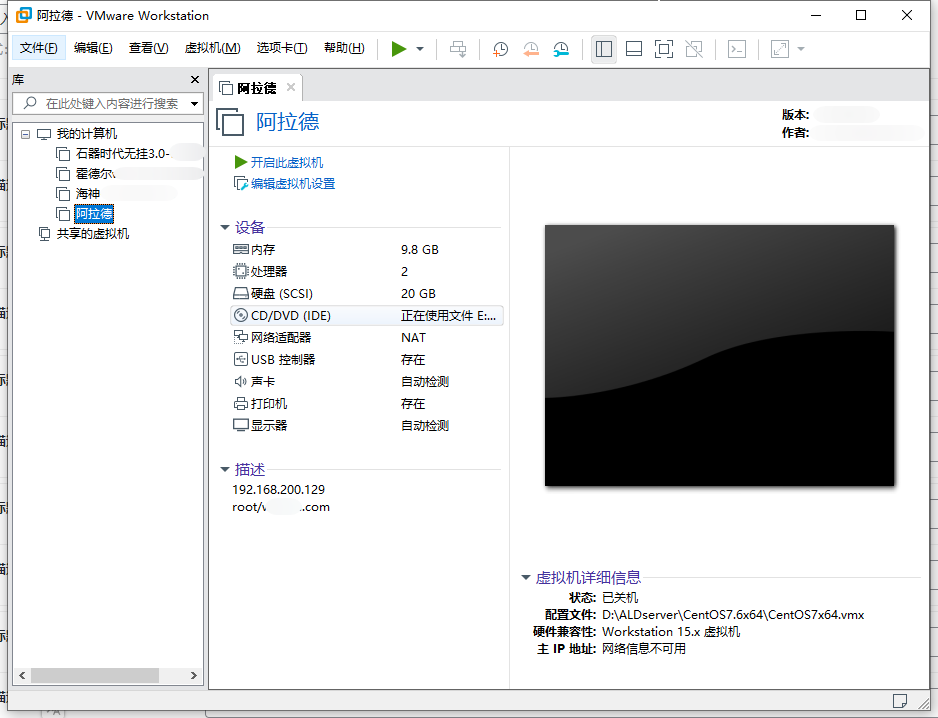Click the library horizontal scrollbar thumb
The image size is (938, 718).
95,676
